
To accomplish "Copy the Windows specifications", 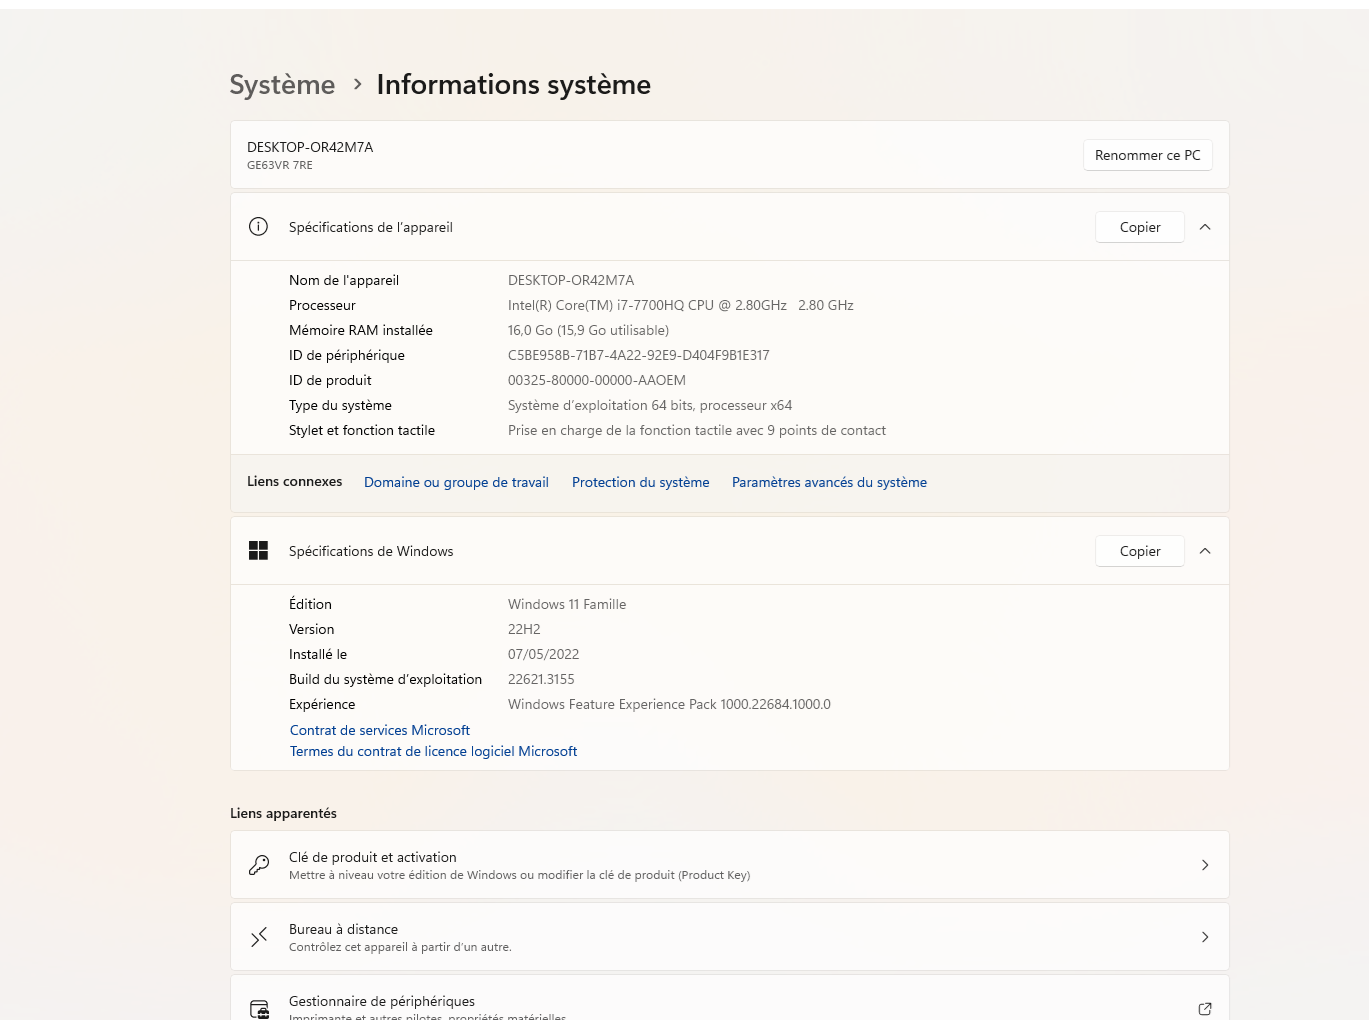I will tap(1139, 551).
